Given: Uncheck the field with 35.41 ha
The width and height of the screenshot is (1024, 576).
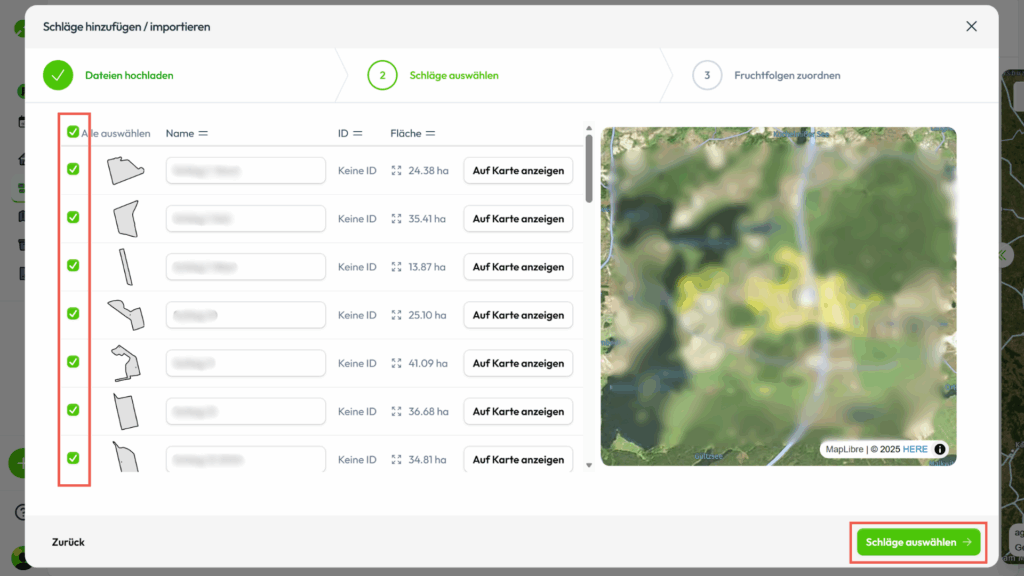Looking at the screenshot, I should click(73, 217).
